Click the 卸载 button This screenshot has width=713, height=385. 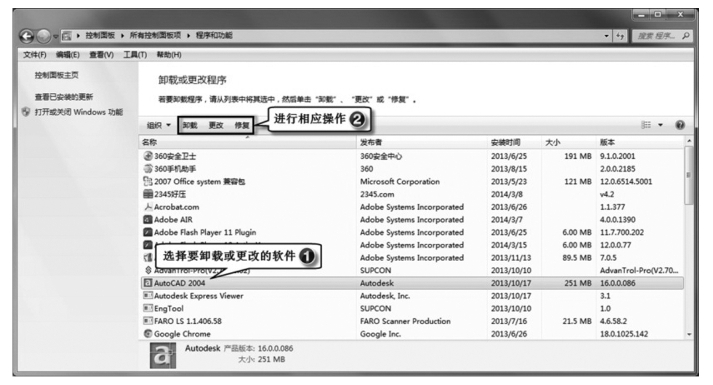[190, 125]
